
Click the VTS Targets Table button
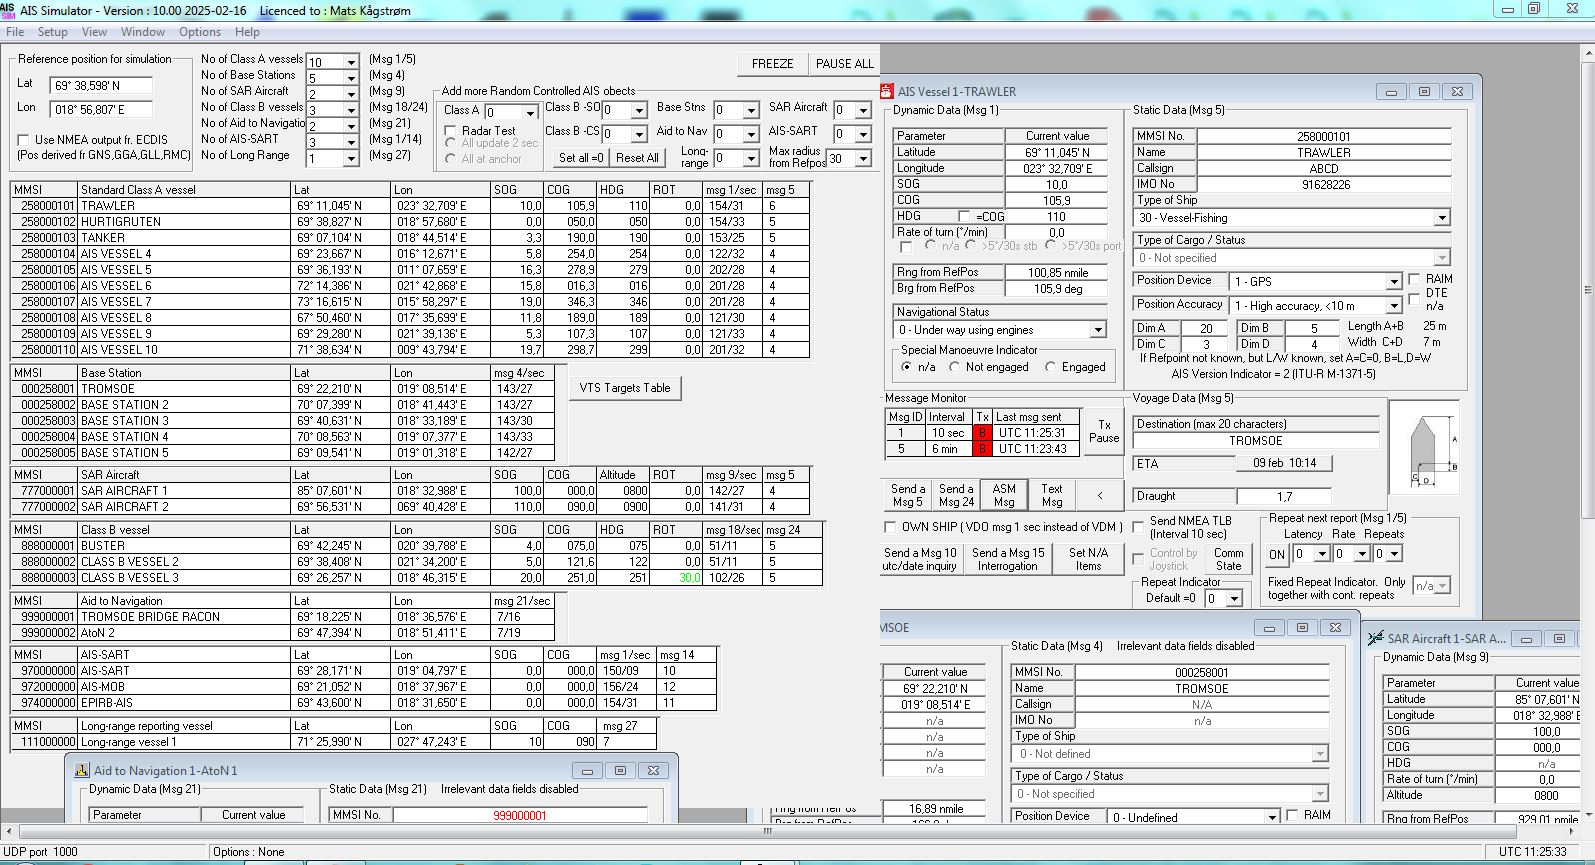point(625,388)
